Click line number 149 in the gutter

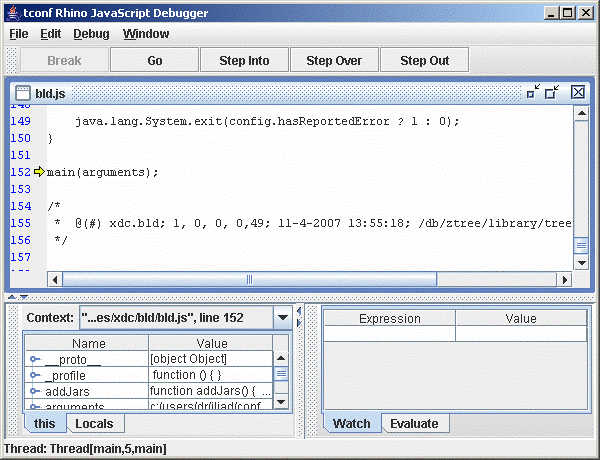pyautogui.click(x=20, y=121)
